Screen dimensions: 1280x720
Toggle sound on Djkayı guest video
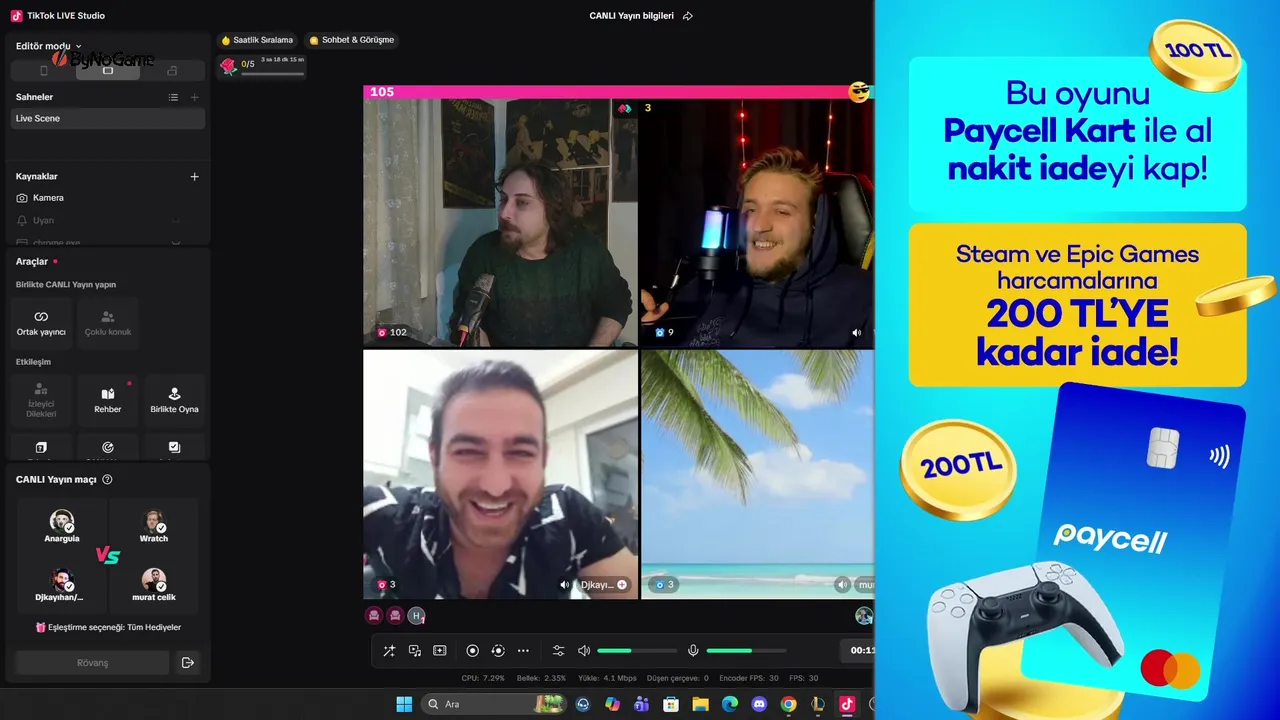coord(565,584)
